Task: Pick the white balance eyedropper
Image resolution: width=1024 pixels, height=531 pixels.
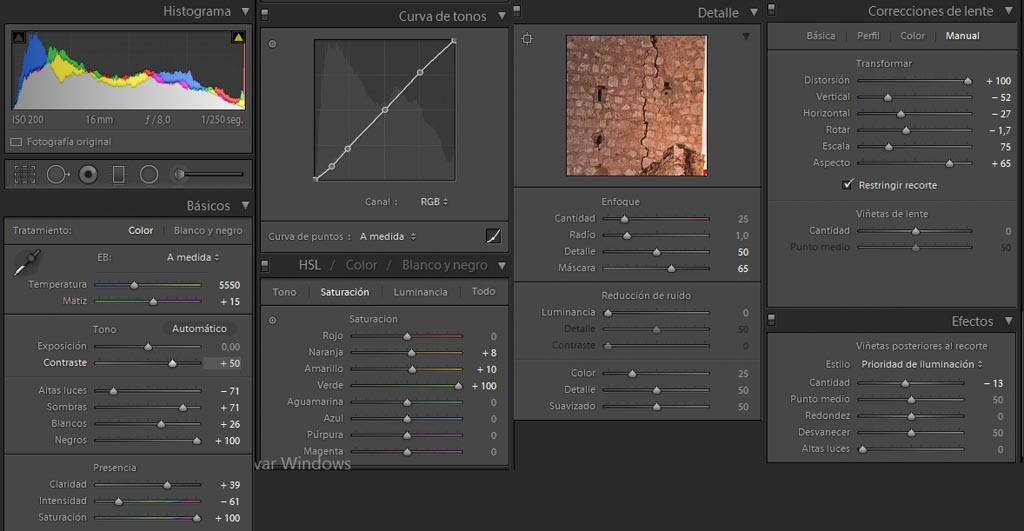Action: click(x=26, y=263)
